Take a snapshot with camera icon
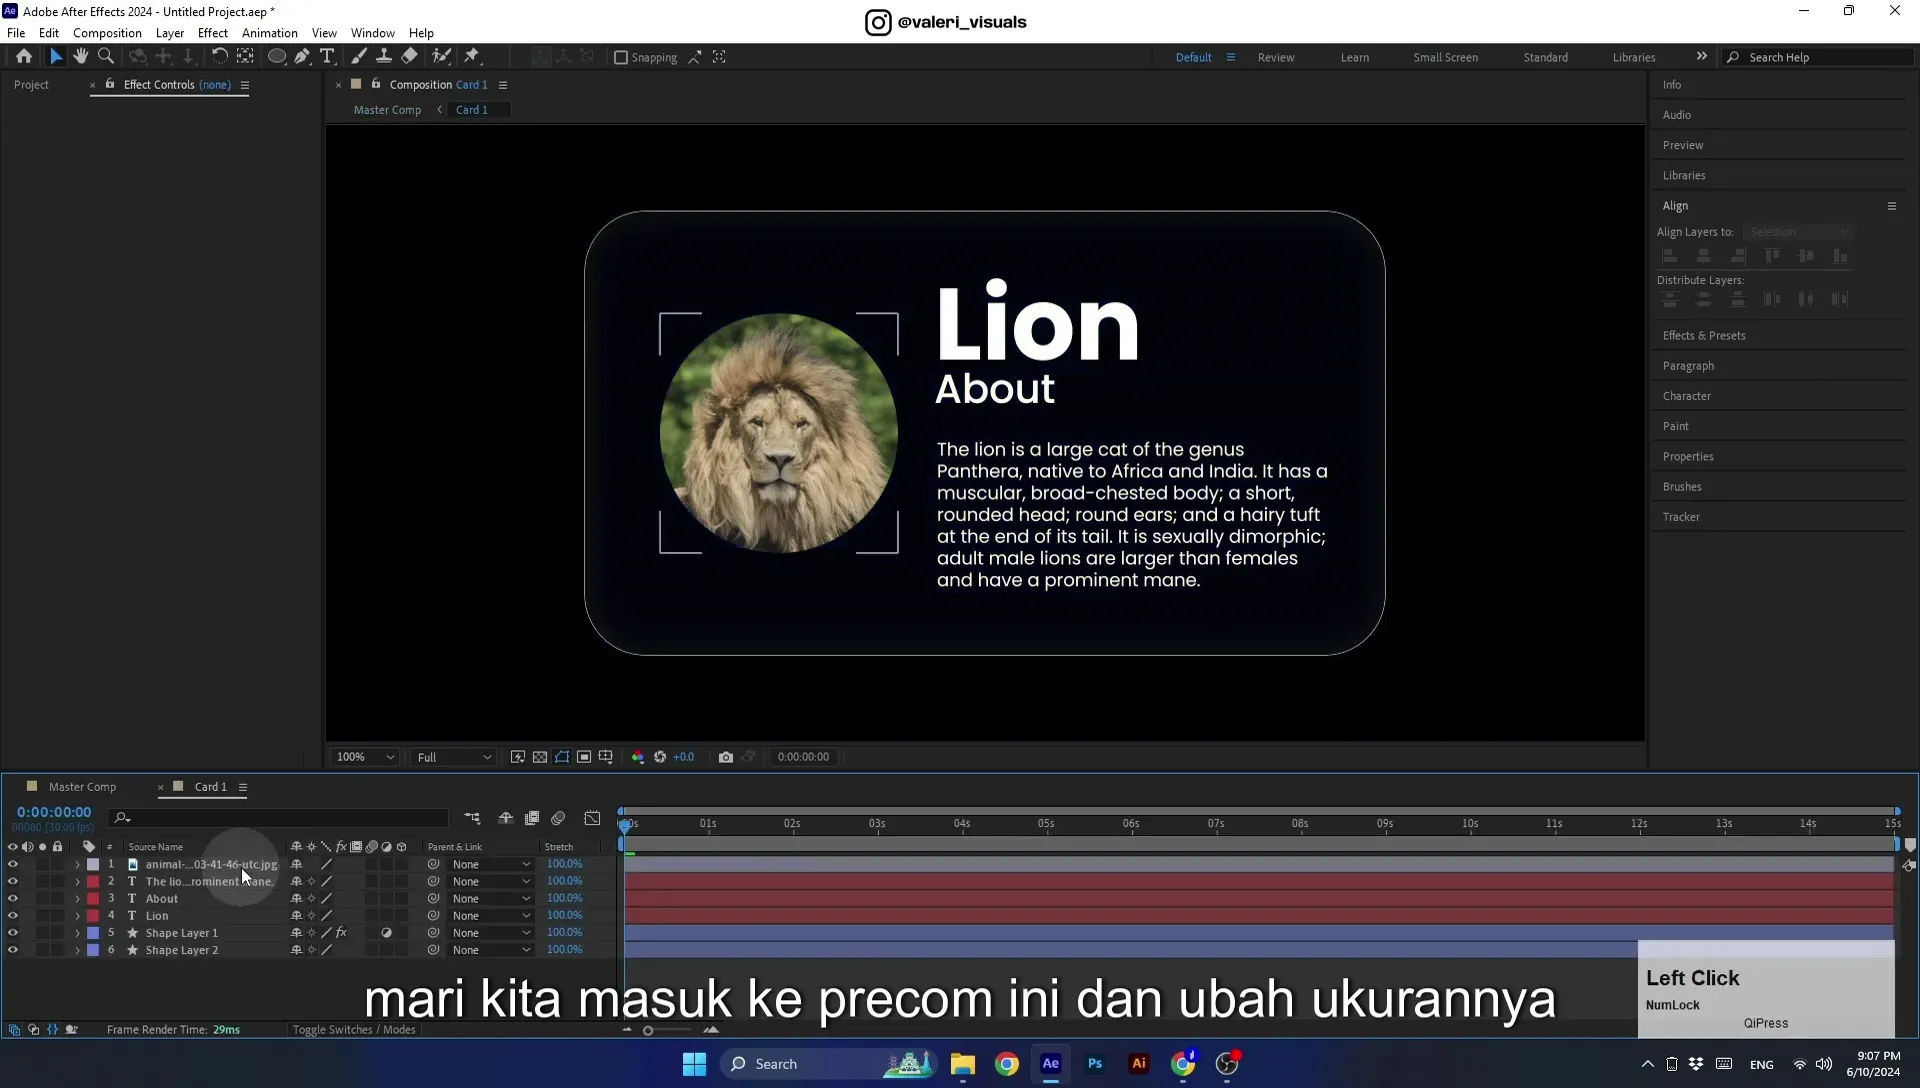The image size is (1920, 1088). pyautogui.click(x=726, y=757)
